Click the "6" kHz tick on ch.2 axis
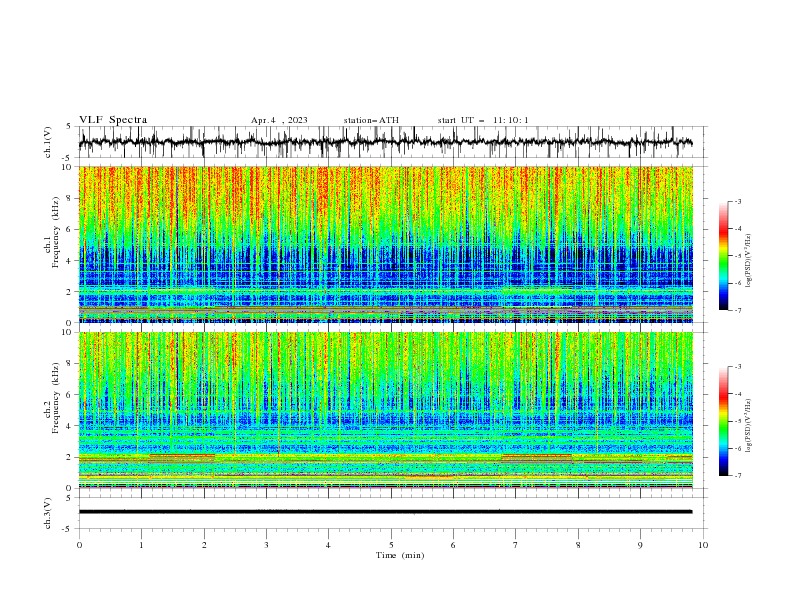This screenshot has height=612, width=792. pyautogui.click(x=69, y=395)
